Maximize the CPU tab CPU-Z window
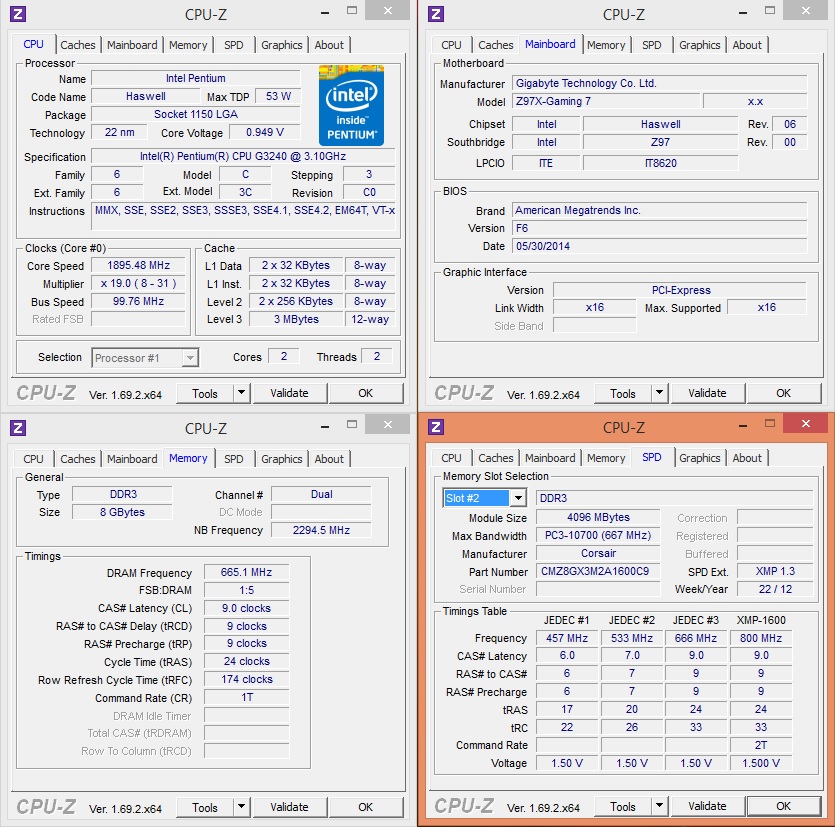 351,11
